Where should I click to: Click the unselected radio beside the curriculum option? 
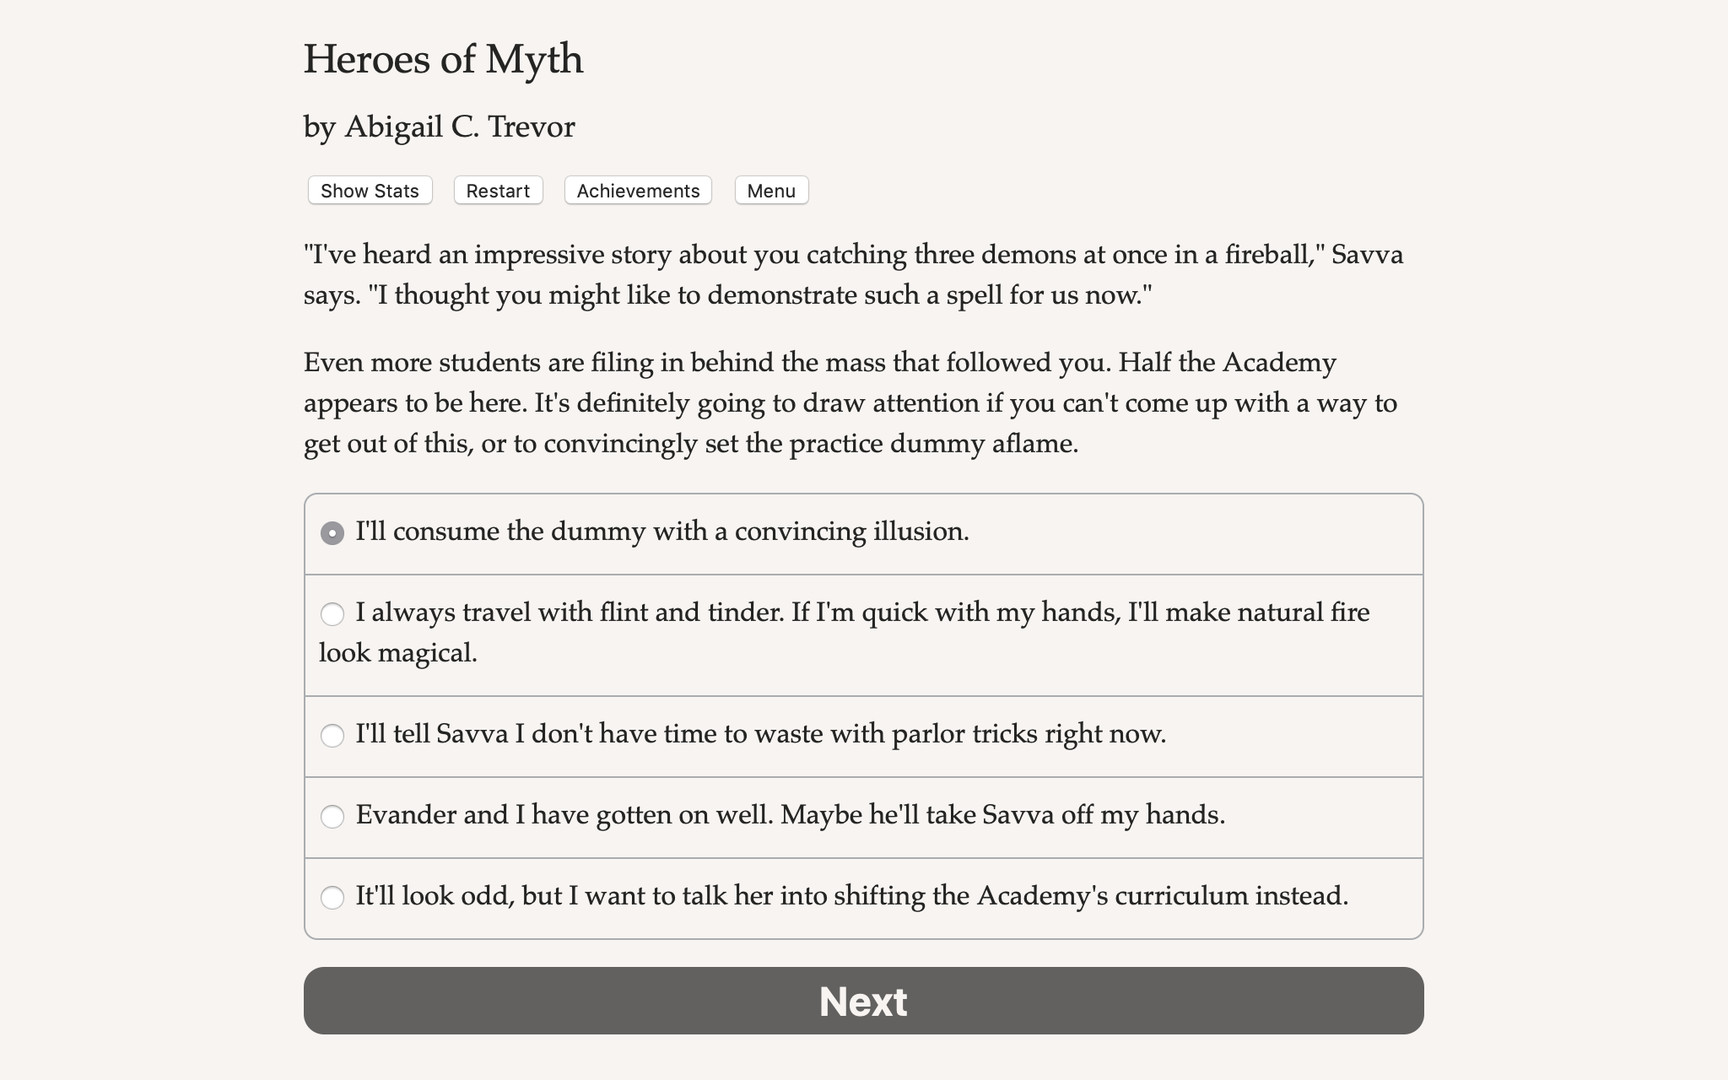(x=331, y=897)
